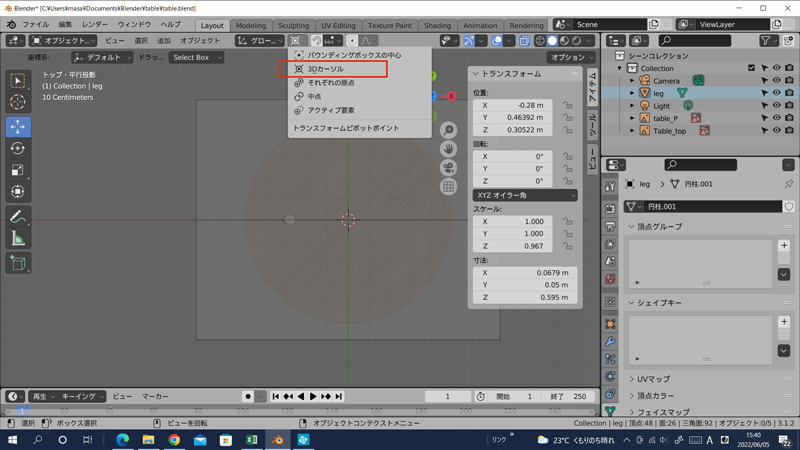Screen dimensions: 800x450
Task: Toggle lock on Location X
Action: pos(567,105)
